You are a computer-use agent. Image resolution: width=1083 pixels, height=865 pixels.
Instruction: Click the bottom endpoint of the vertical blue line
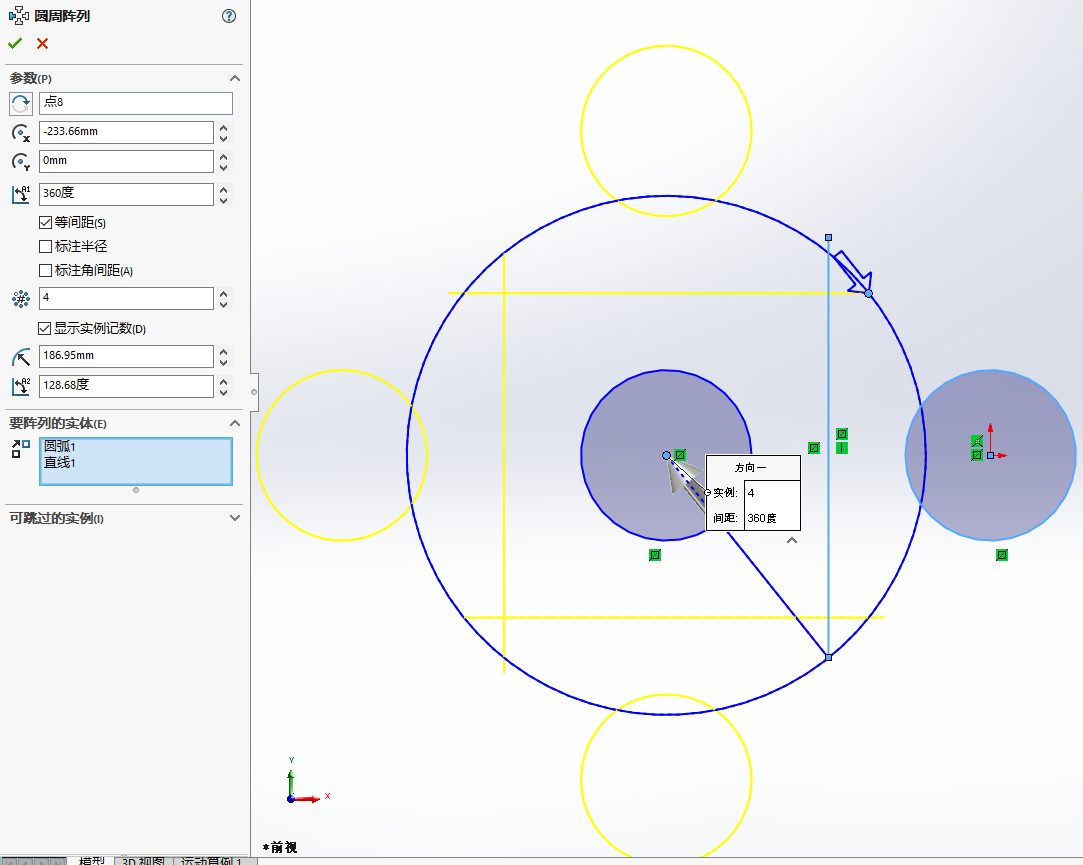[829, 657]
